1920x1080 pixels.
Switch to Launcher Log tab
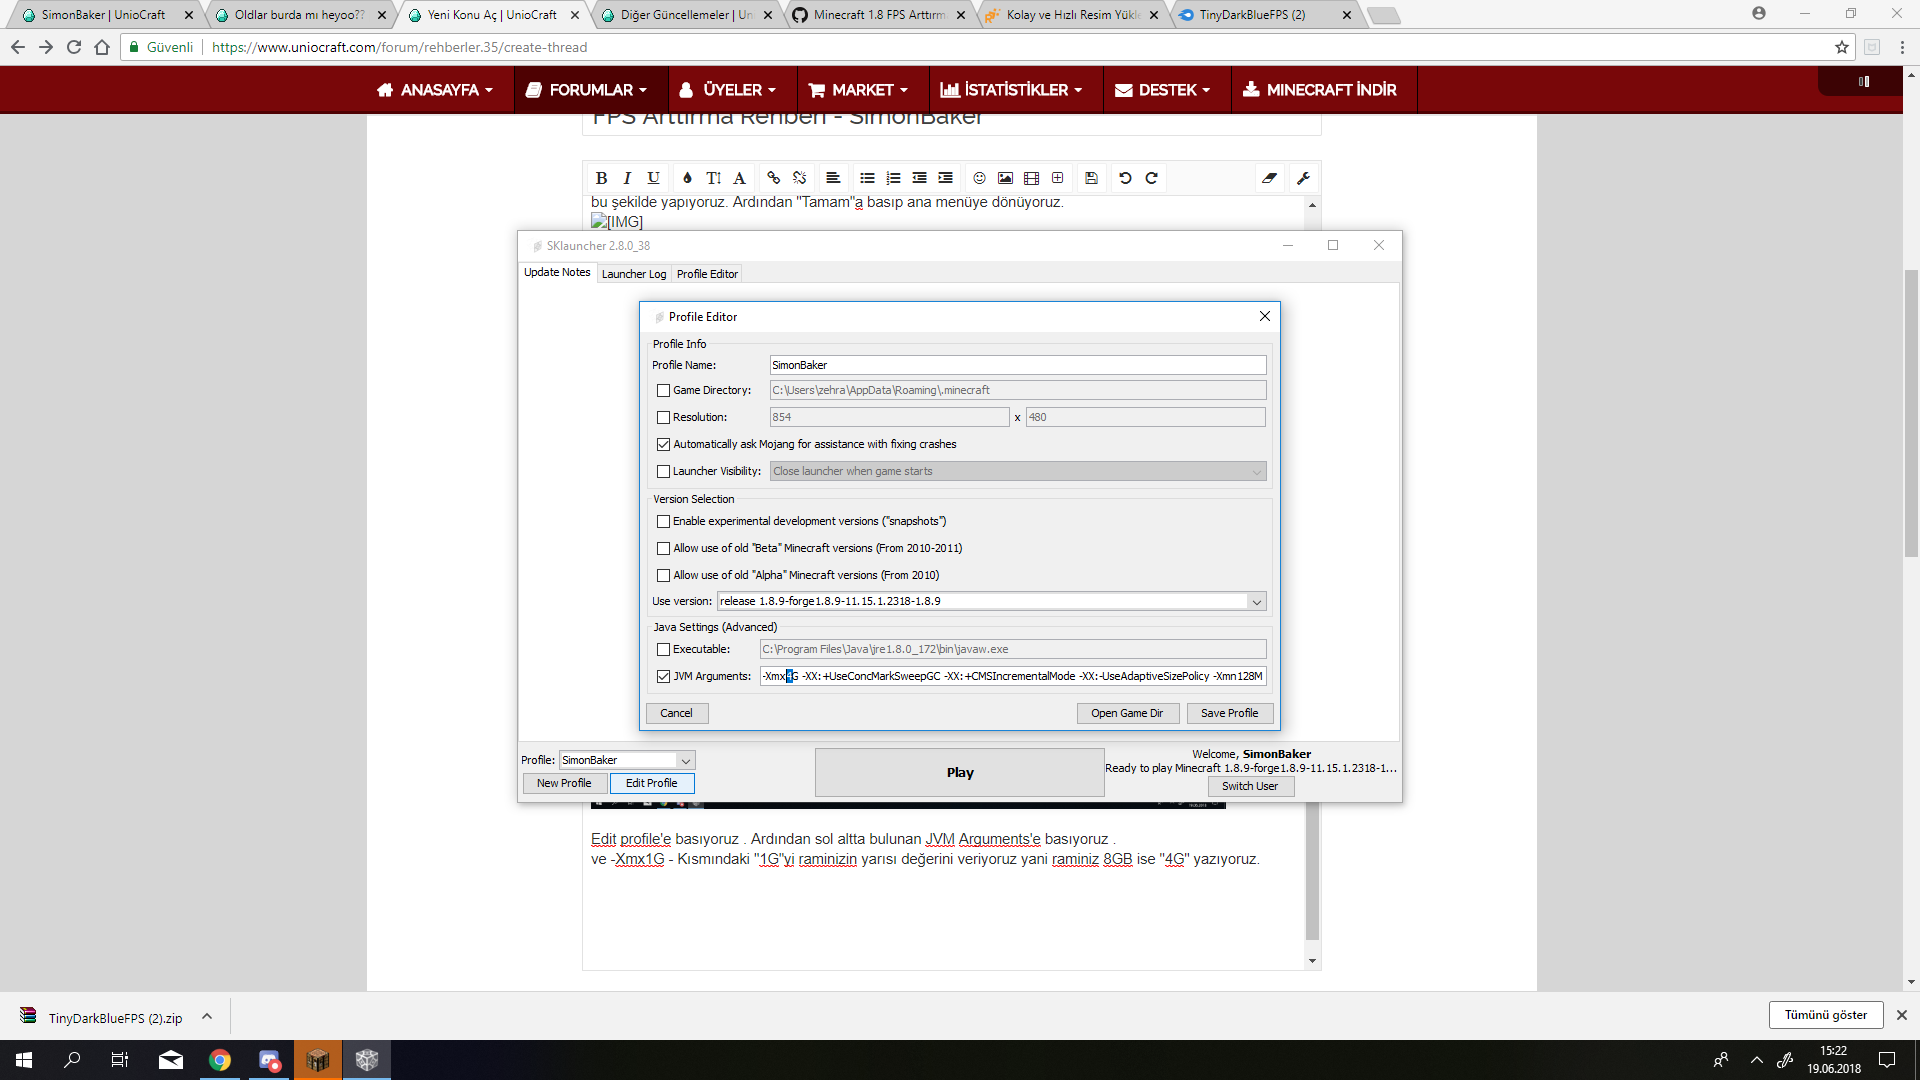634,274
